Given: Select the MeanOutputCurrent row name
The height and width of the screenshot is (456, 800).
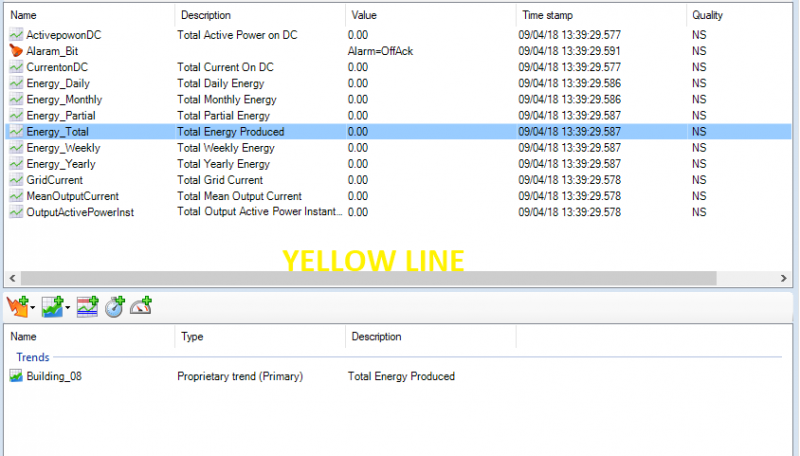Looking at the screenshot, I should coord(72,196).
